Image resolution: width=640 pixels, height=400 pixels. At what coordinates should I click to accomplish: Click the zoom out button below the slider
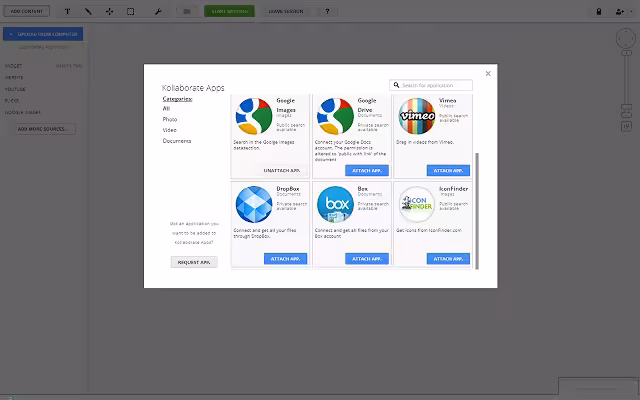627,115
